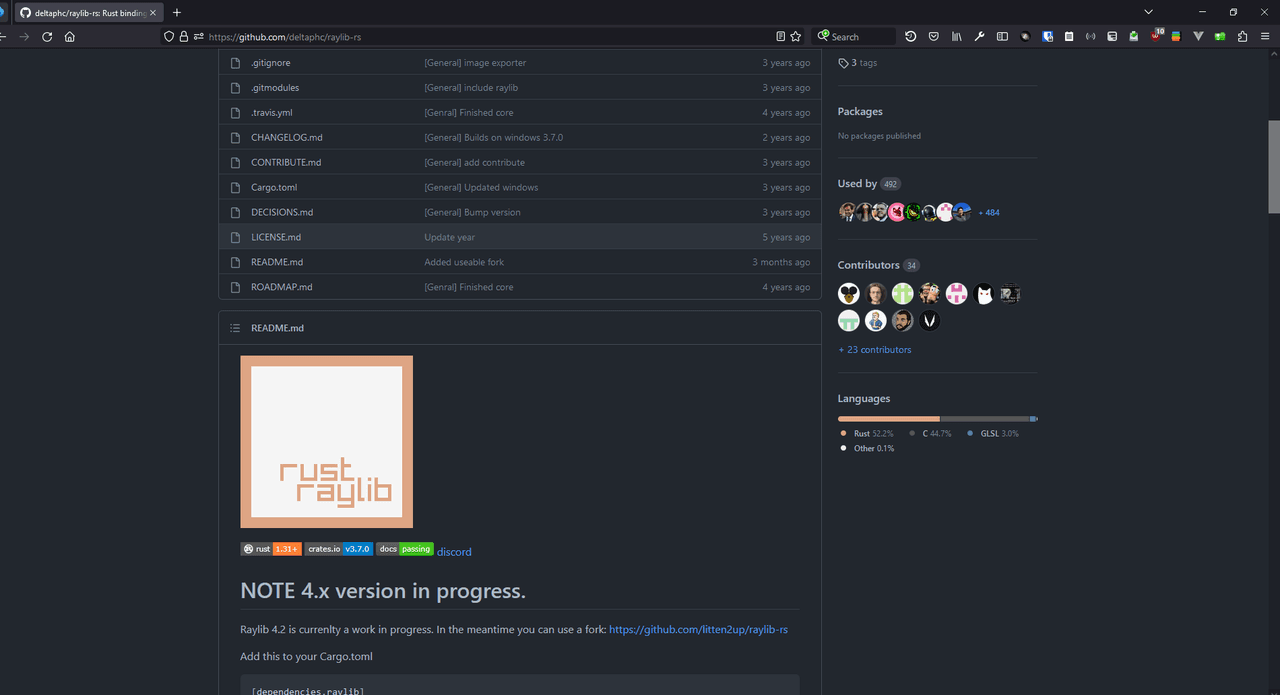Open the Cargo.toml file
This screenshot has width=1280, height=695.
(x=274, y=187)
